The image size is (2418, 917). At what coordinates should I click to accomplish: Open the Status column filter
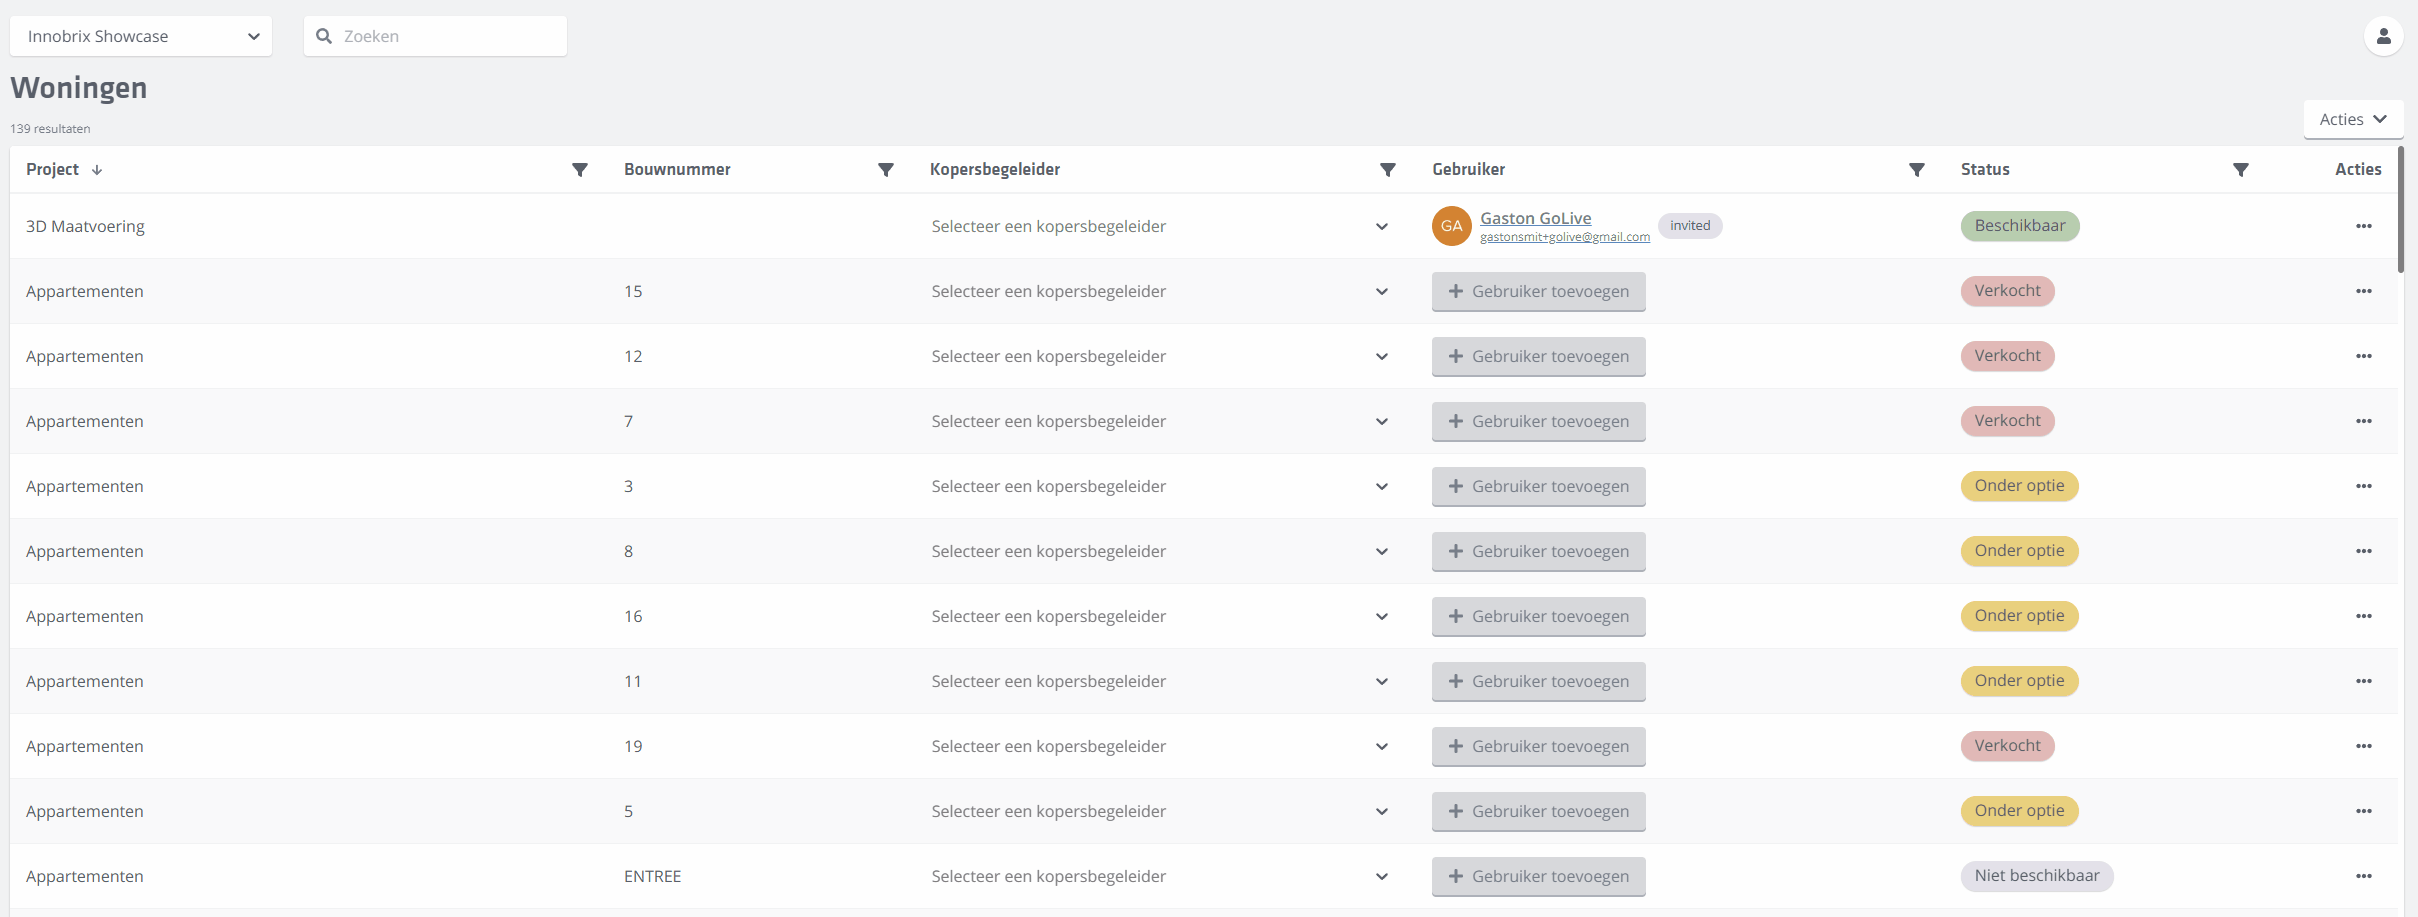2240,170
